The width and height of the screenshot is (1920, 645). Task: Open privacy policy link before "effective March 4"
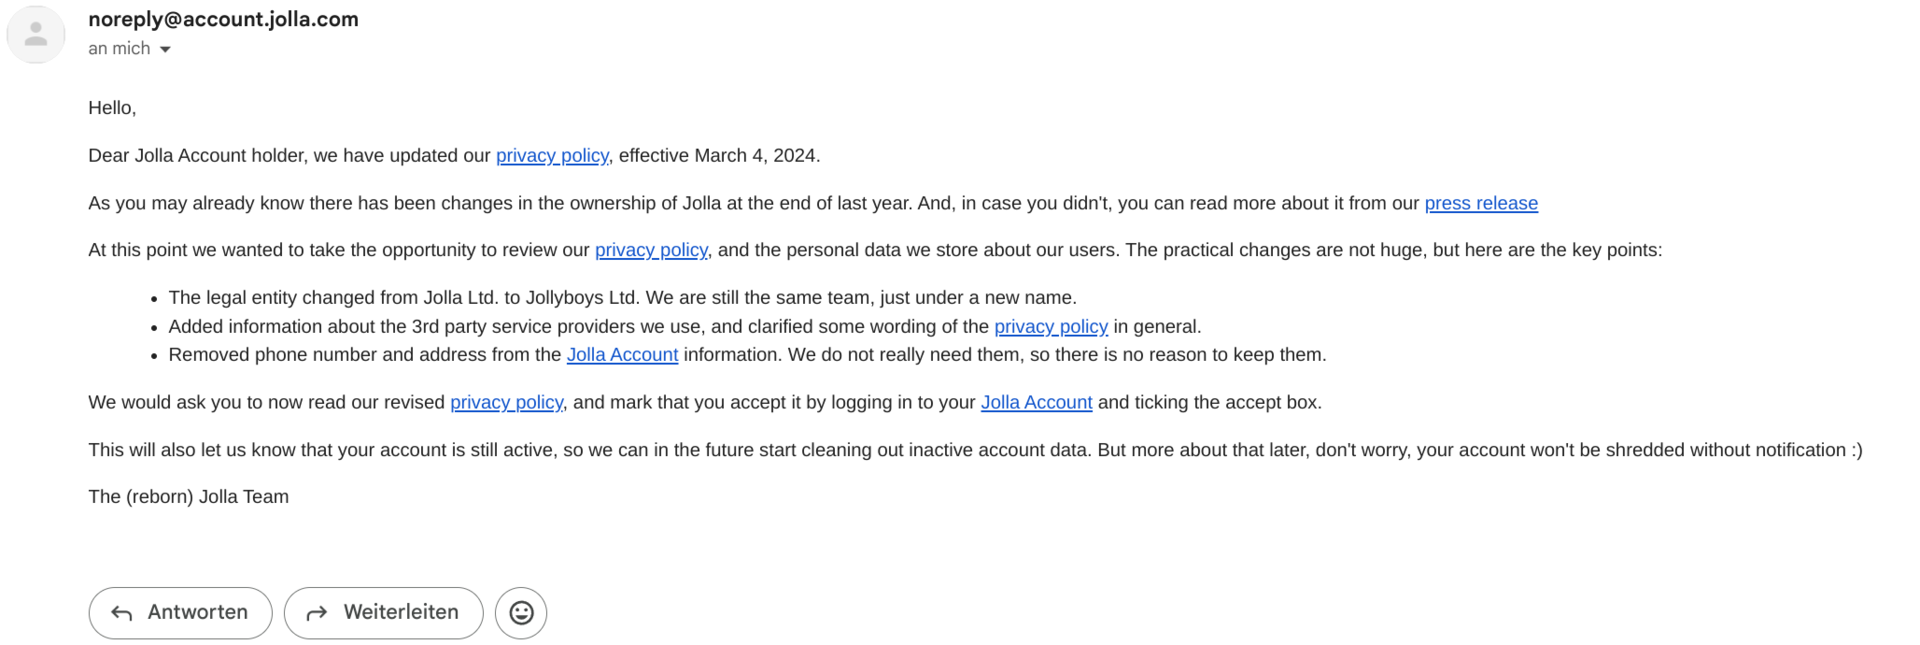click(552, 155)
